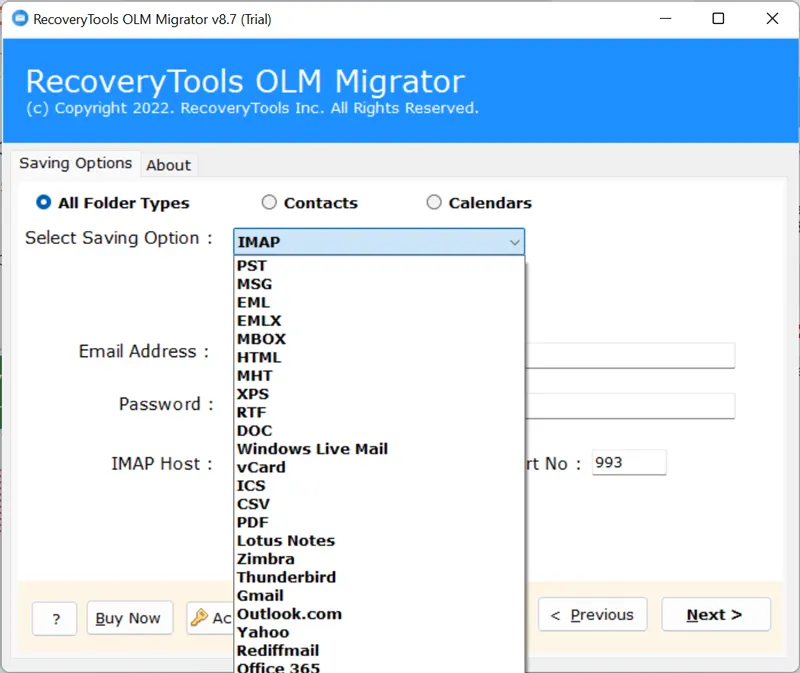Viewport: 800px width, 673px height.
Task: Pick Lotus Notes from the list
Action: click(286, 541)
